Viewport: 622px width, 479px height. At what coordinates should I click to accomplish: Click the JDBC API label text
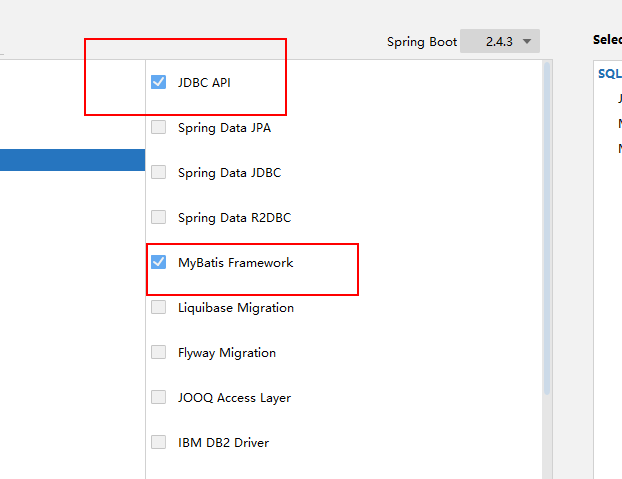point(204,82)
